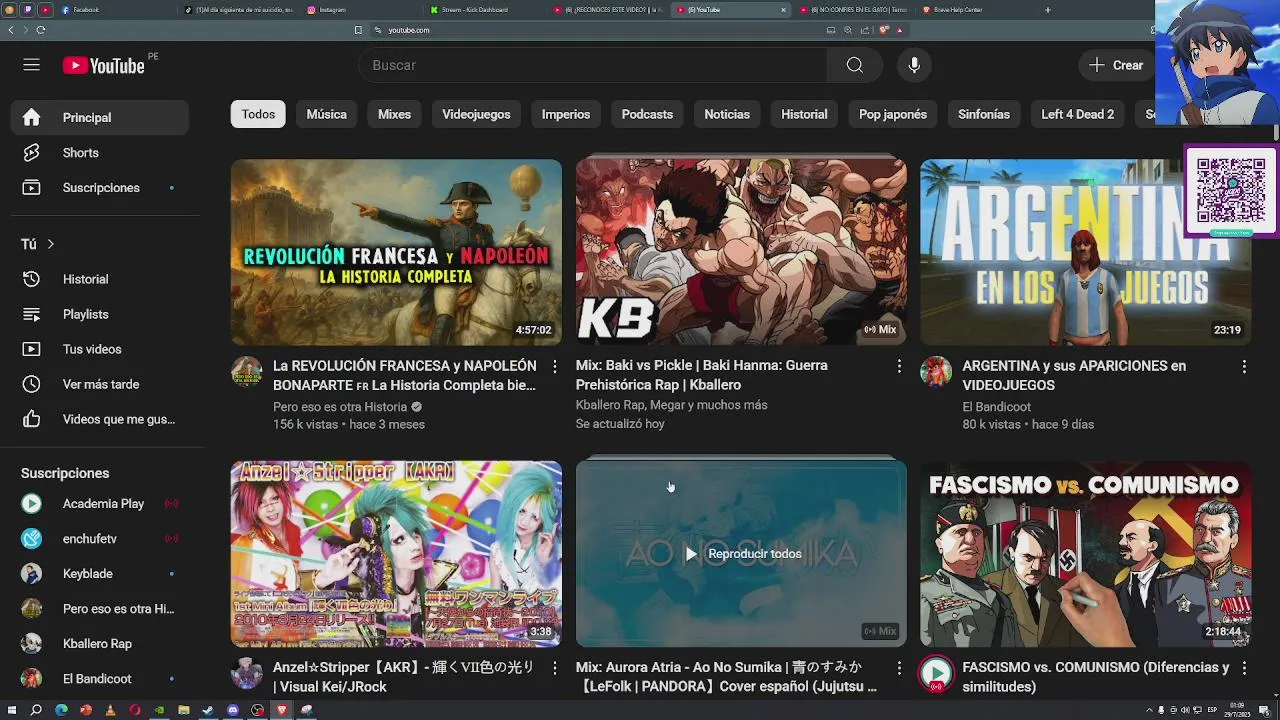Open Tus videos in the sidebar
This screenshot has width=1280, height=720.
point(99,349)
